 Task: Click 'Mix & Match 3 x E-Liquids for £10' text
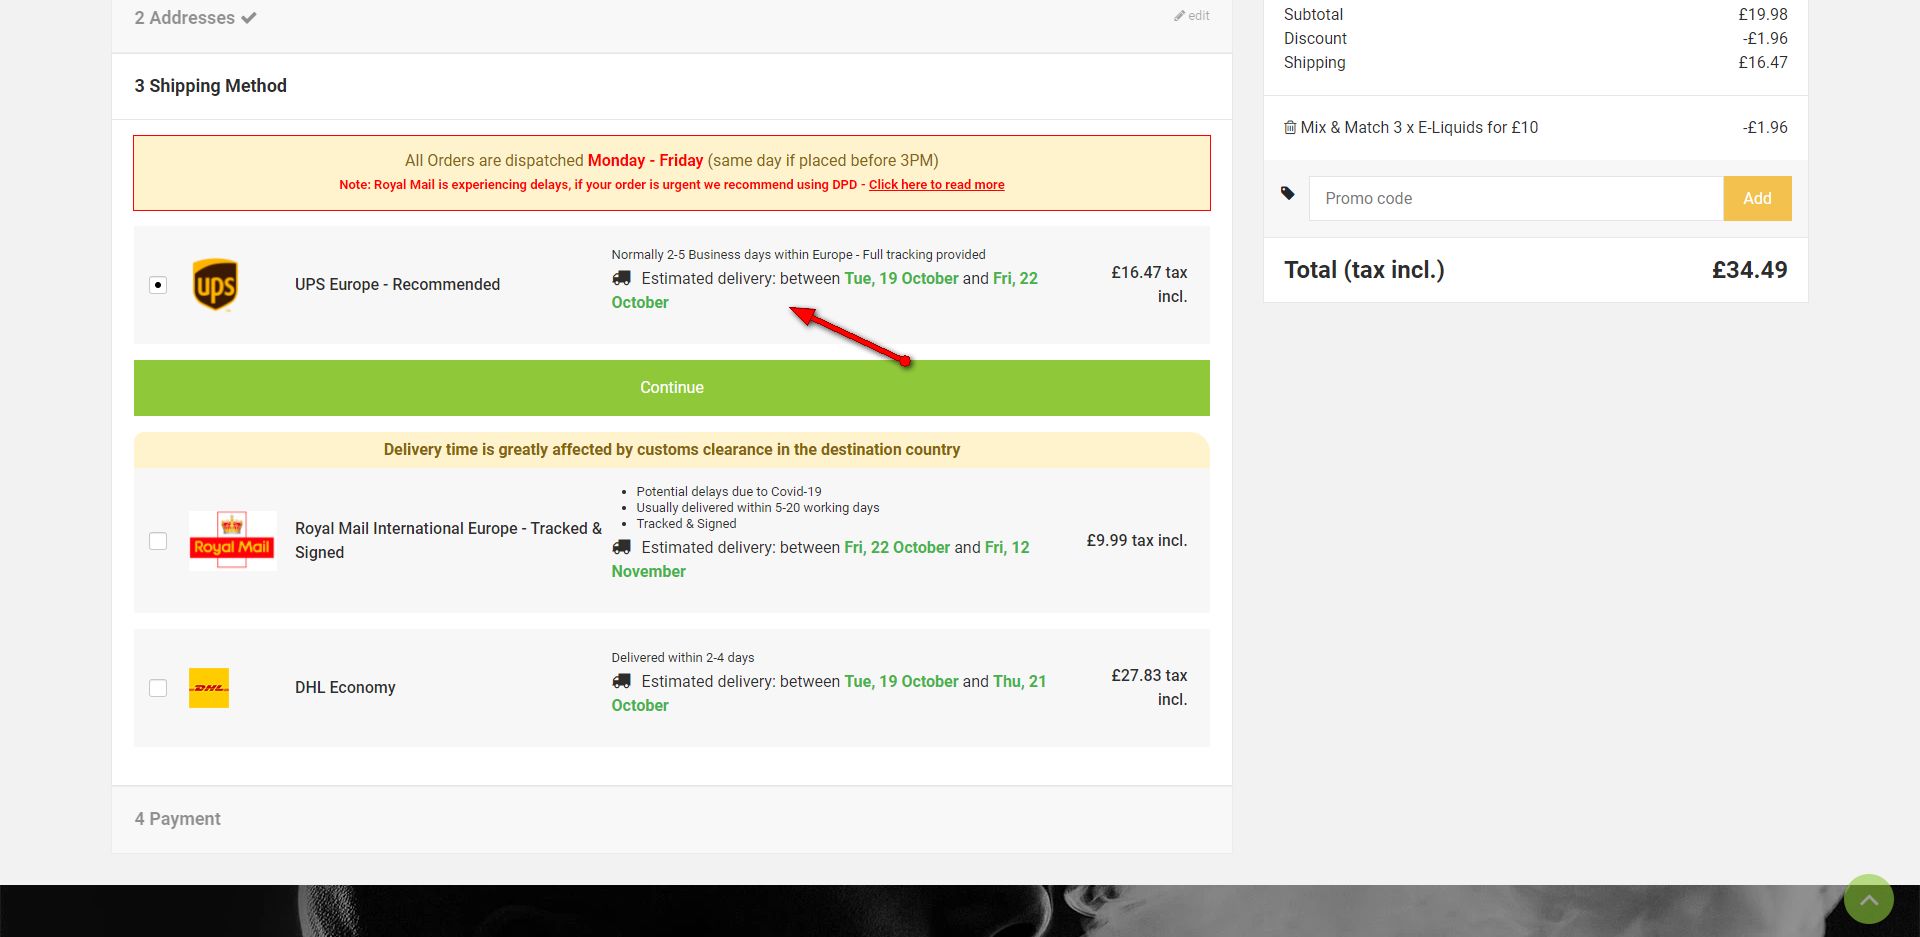1419,128
